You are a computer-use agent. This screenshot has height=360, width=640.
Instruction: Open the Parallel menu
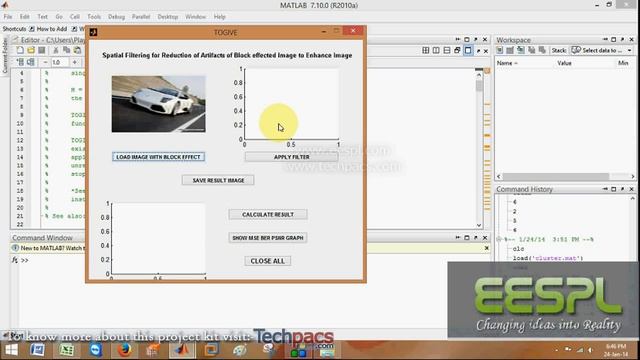pos(141,17)
